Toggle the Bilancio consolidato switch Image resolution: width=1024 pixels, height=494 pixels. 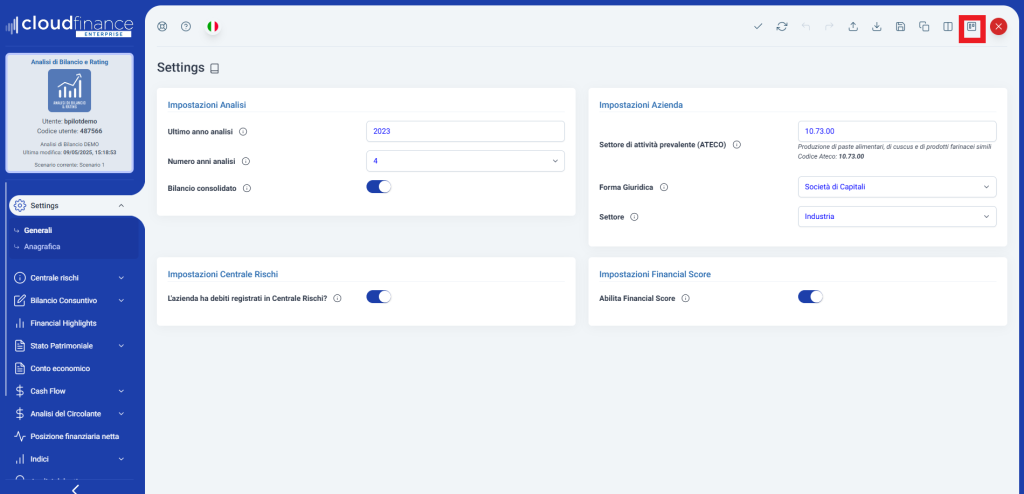(379, 187)
